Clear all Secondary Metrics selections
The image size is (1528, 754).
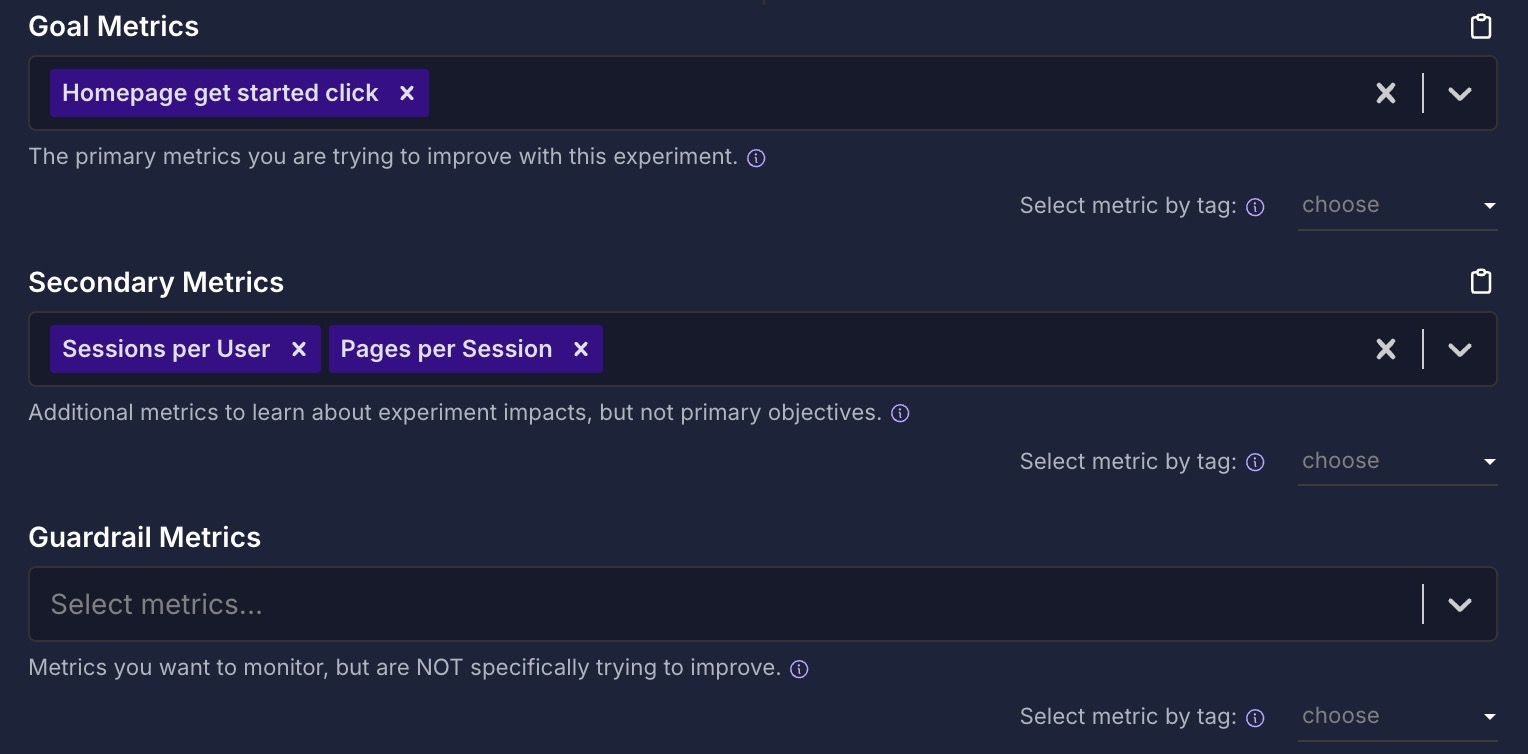[1385, 349]
